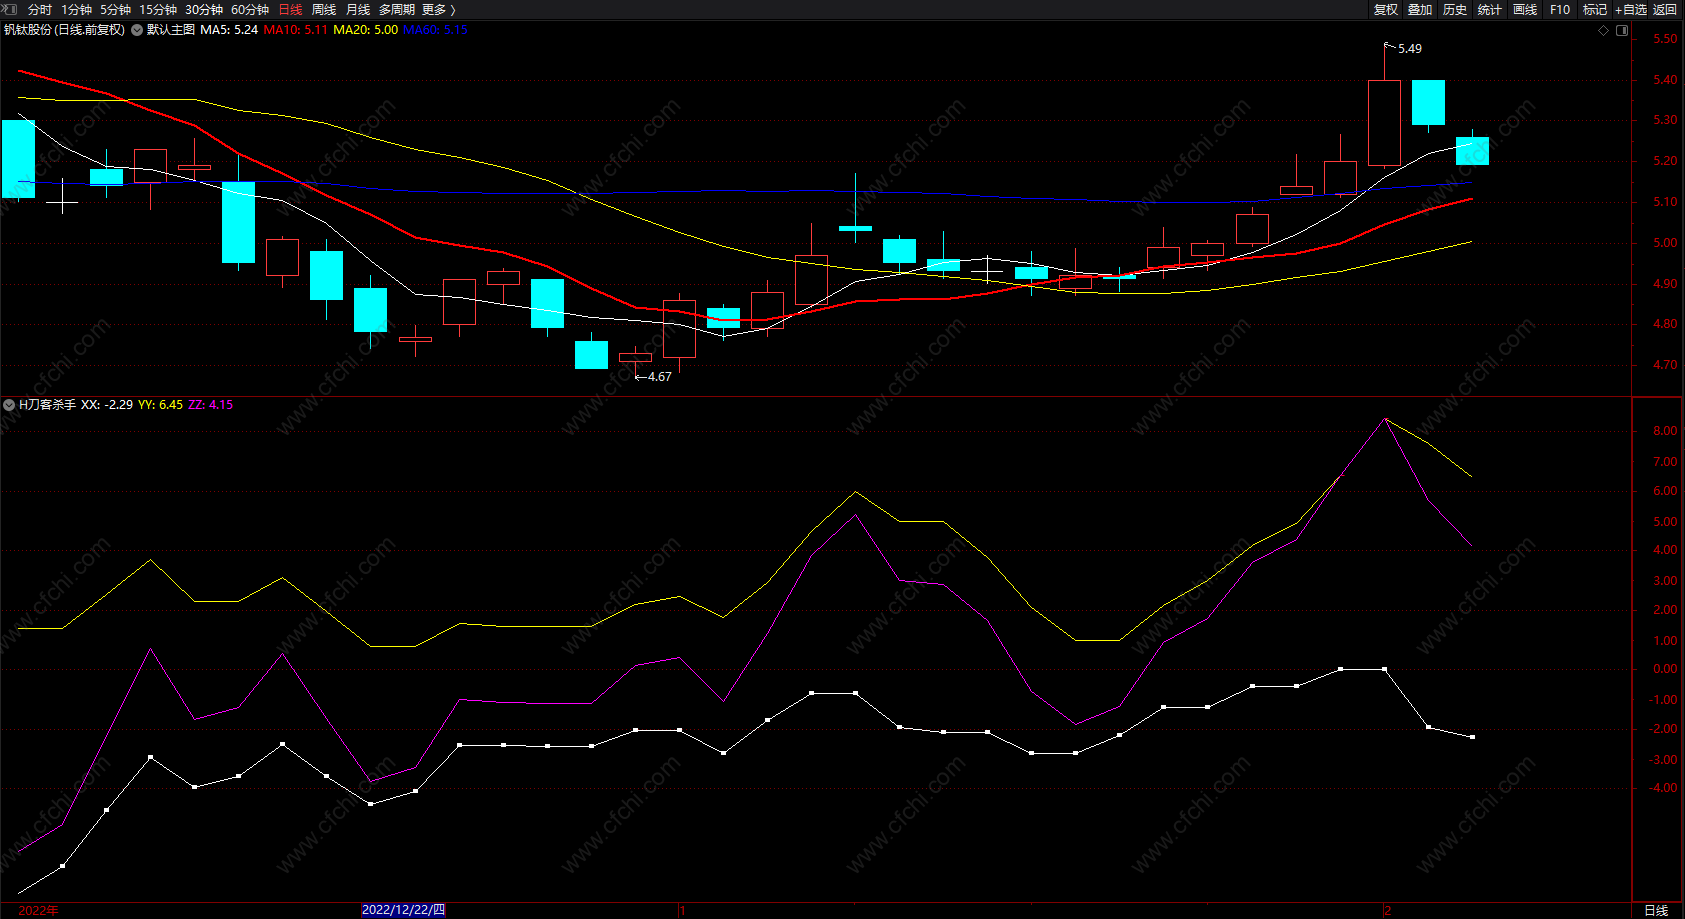Image resolution: width=1685 pixels, height=919 pixels.
Task: Activate the 画线 drawing tool button
Action: coord(1525,9)
